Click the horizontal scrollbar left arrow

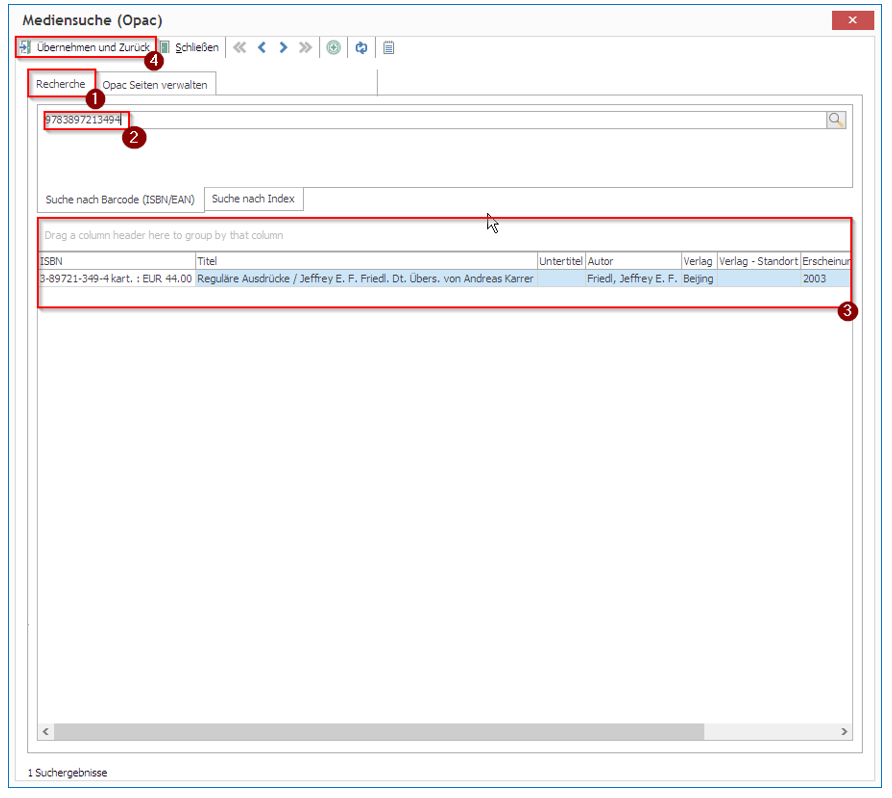(x=46, y=731)
